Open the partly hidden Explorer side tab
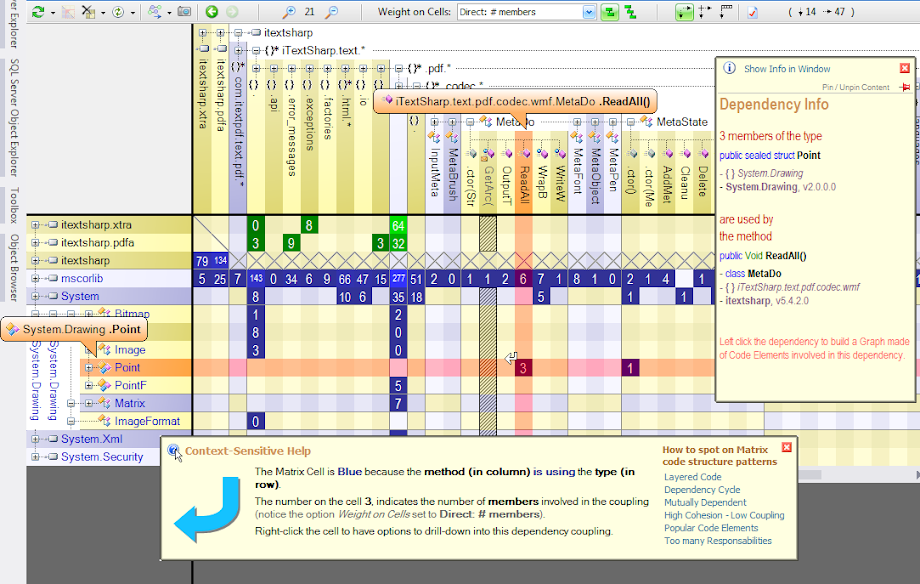This screenshot has height=584, width=920. [13, 23]
